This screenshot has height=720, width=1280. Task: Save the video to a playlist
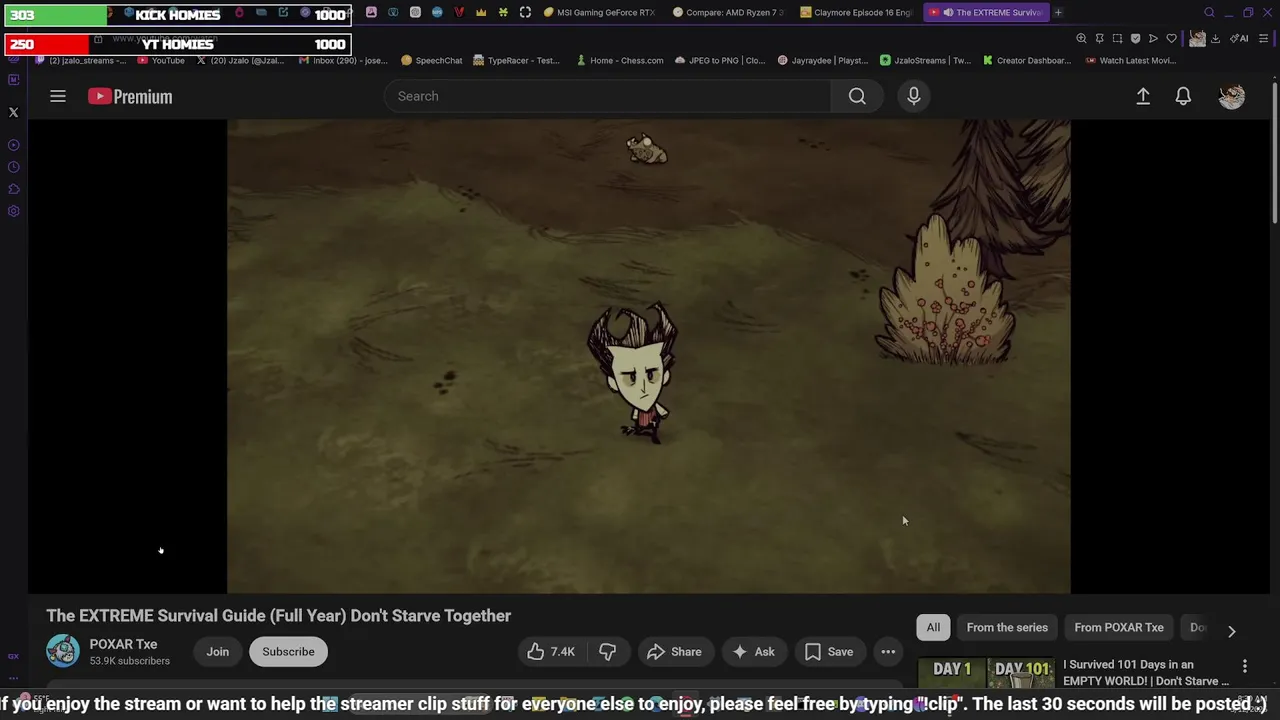829,652
